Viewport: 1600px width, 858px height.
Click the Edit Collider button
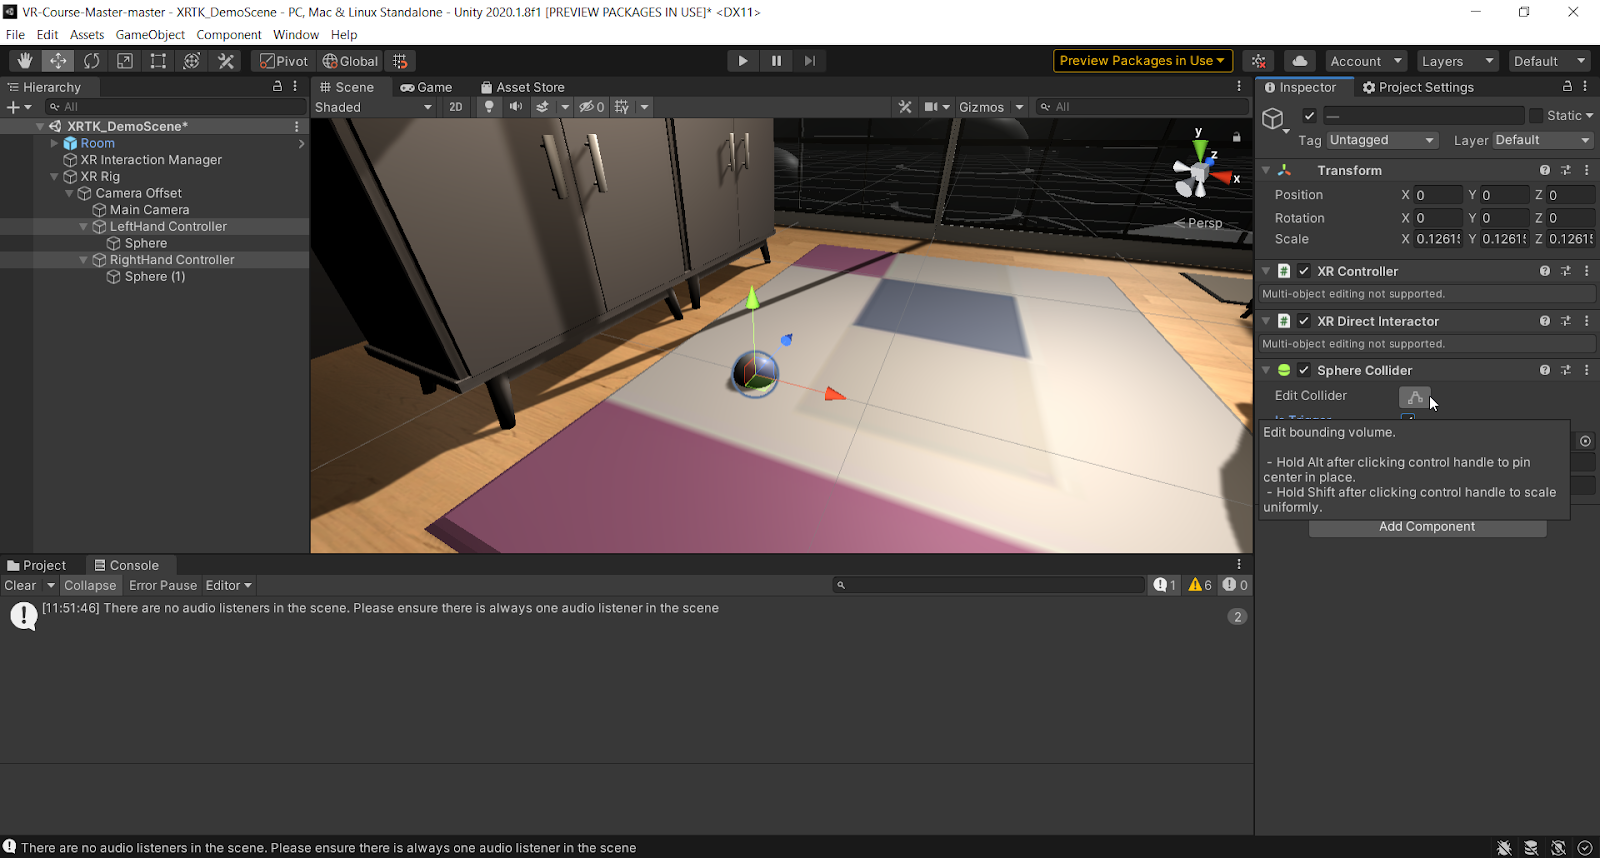coord(1414,397)
